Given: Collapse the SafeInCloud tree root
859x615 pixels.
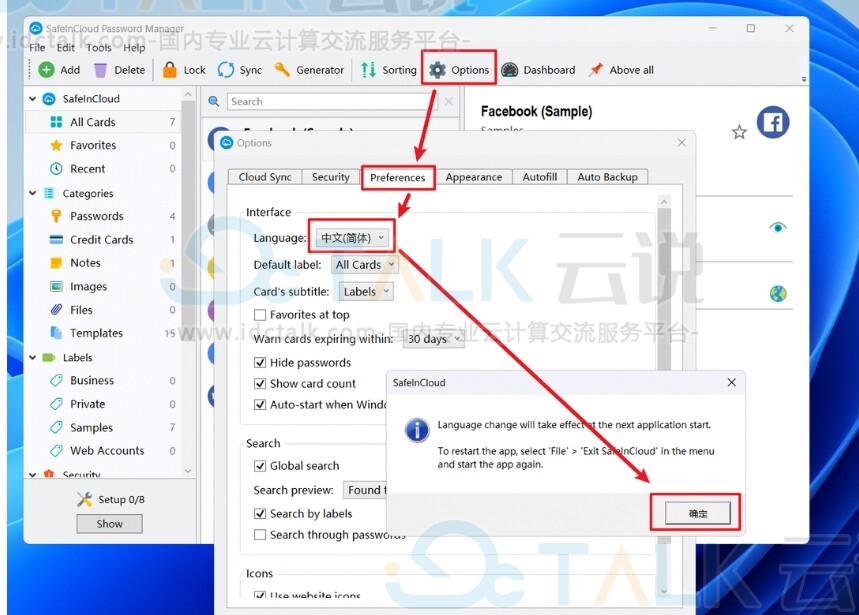Looking at the screenshot, I should (33, 99).
